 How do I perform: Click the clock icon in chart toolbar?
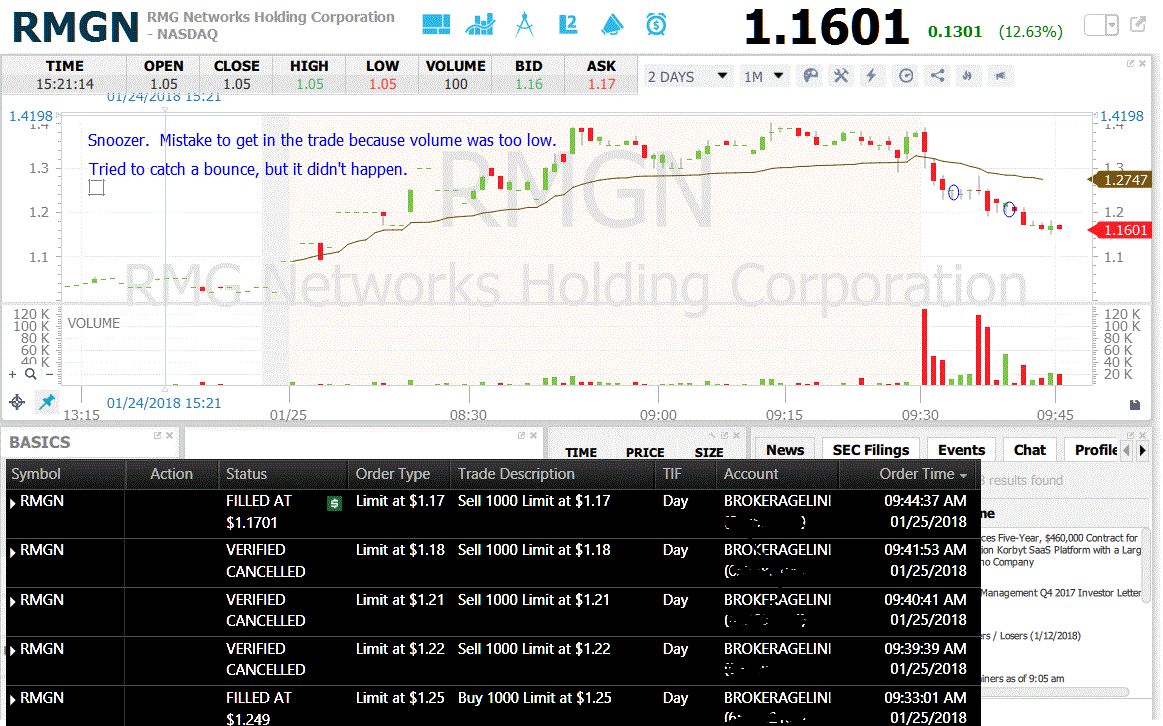pyautogui.click(x=906, y=76)
